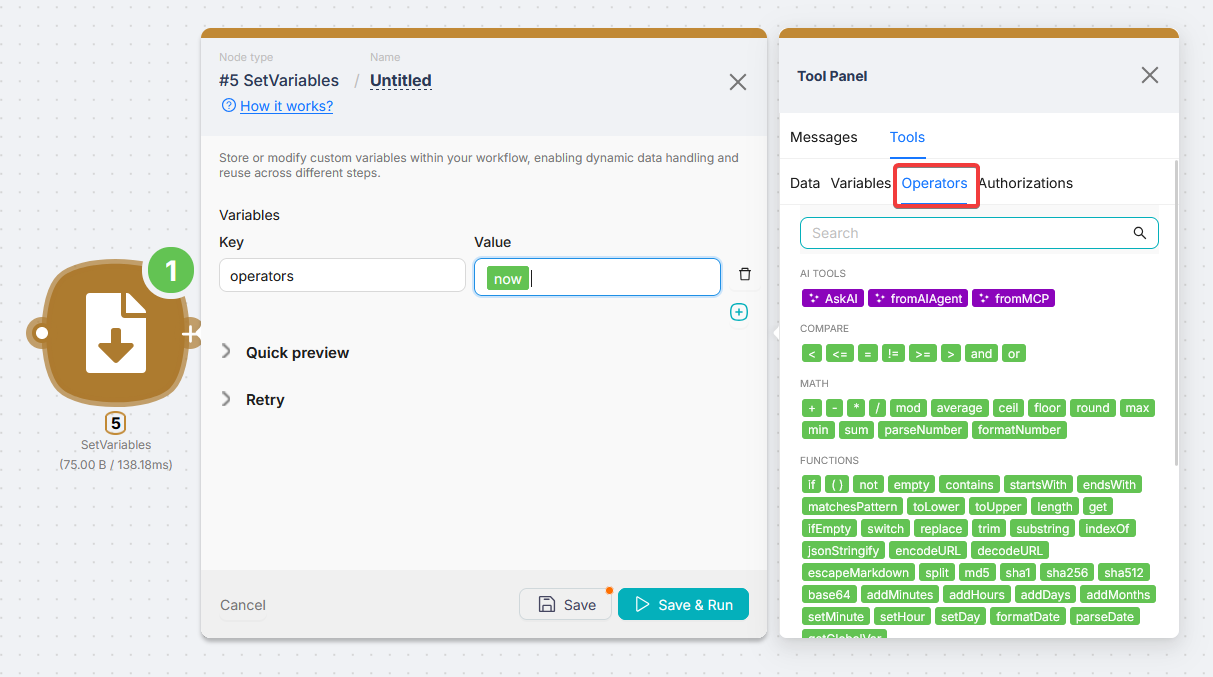Expand the Retry section
1213x677 pixels.
(265, 400)
